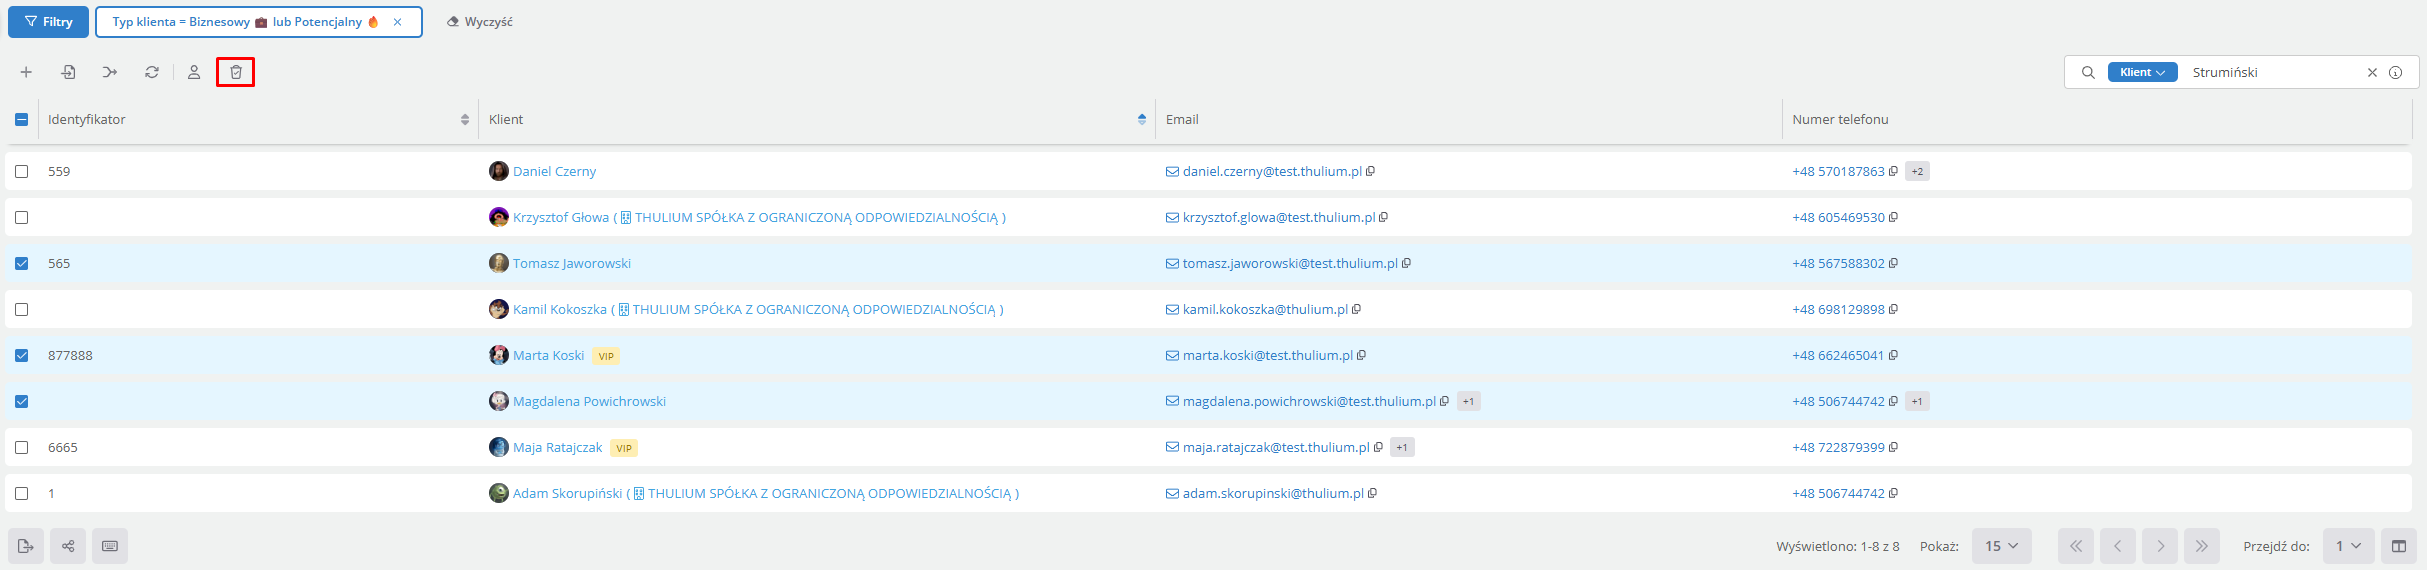Click the Numer telefonu column header
2427x570 pixels.
(1840, 119)
